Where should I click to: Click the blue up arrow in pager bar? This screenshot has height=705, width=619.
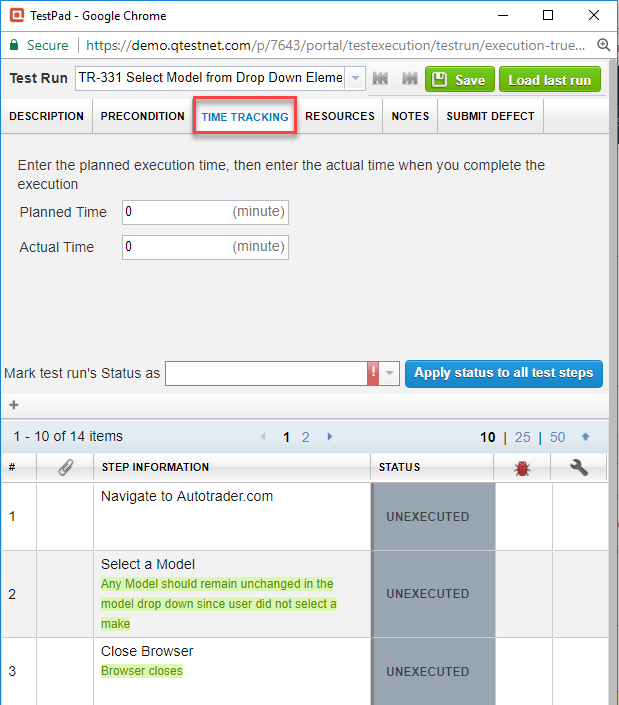585,437
